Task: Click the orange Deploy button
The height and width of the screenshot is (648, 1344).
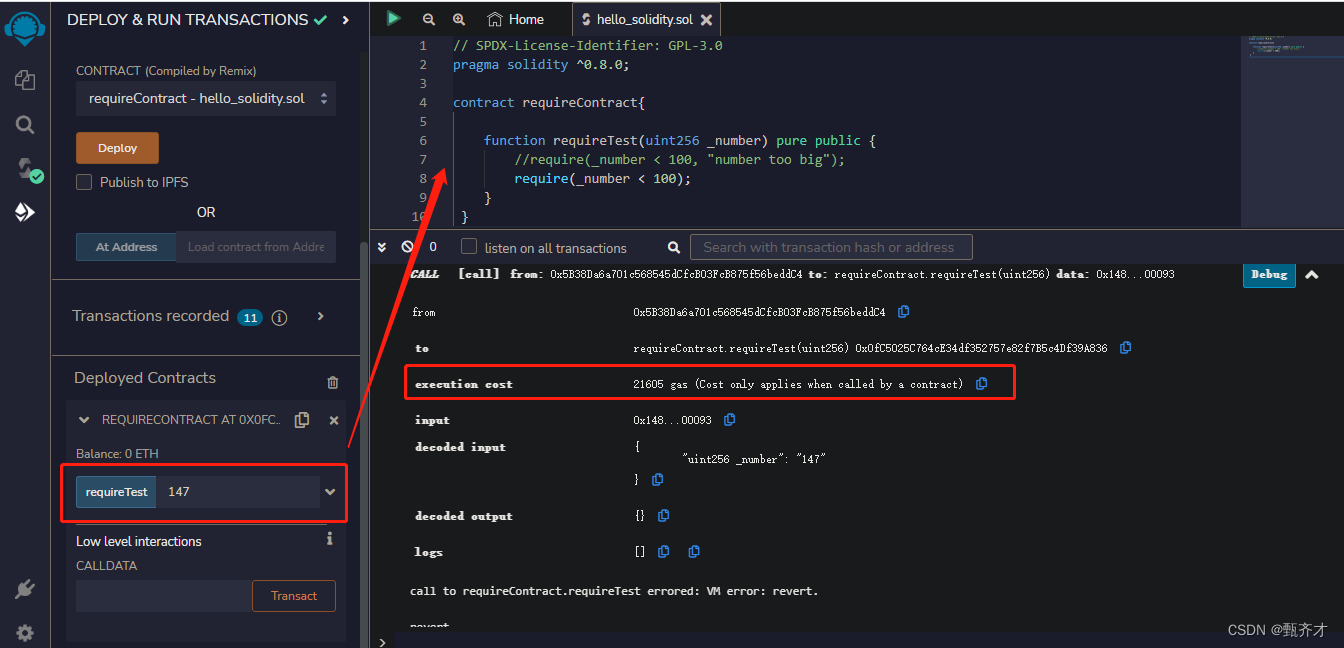Action: (117, 148)
